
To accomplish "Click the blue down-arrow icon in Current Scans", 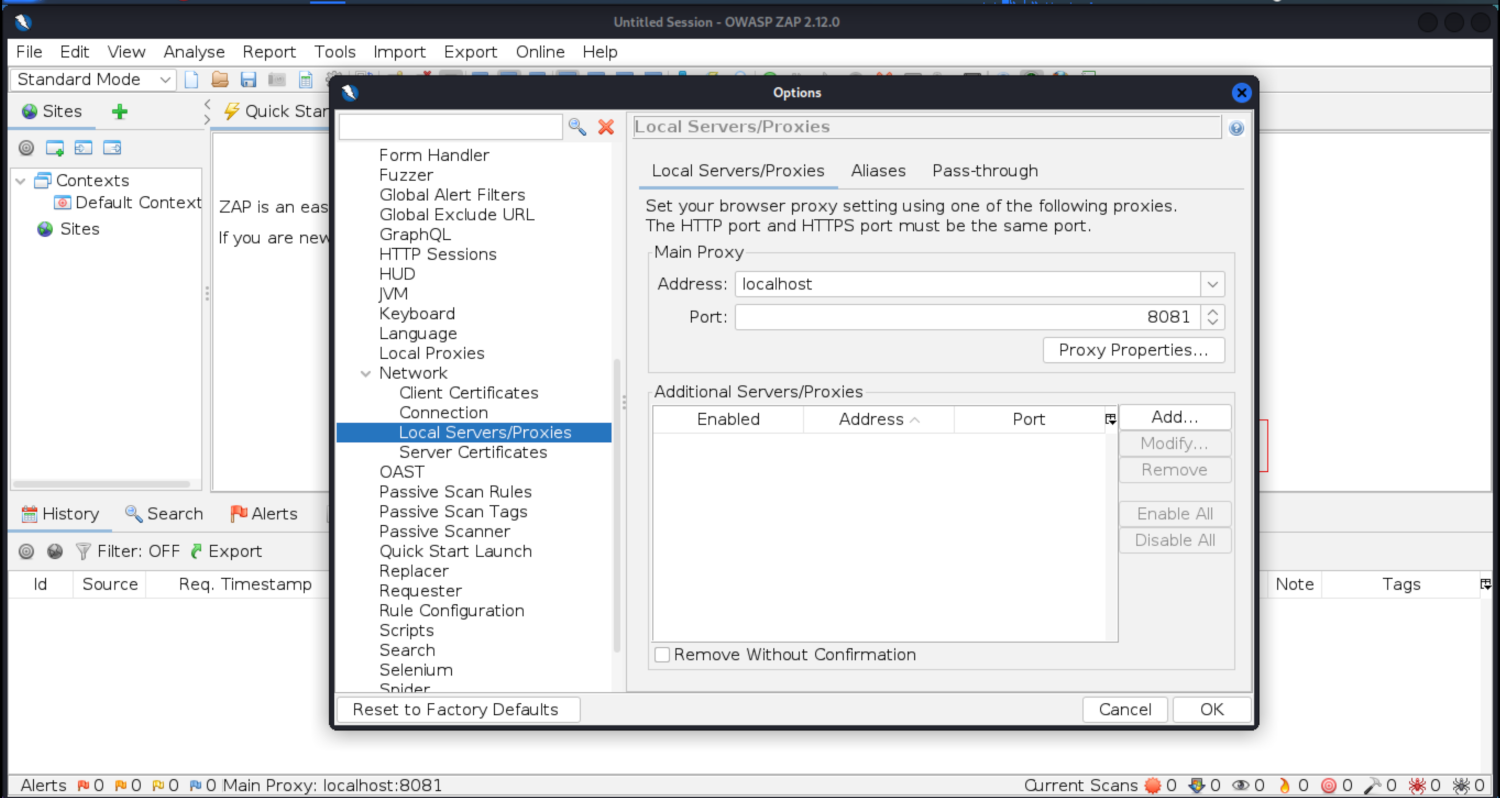I will click(1196, 786).
